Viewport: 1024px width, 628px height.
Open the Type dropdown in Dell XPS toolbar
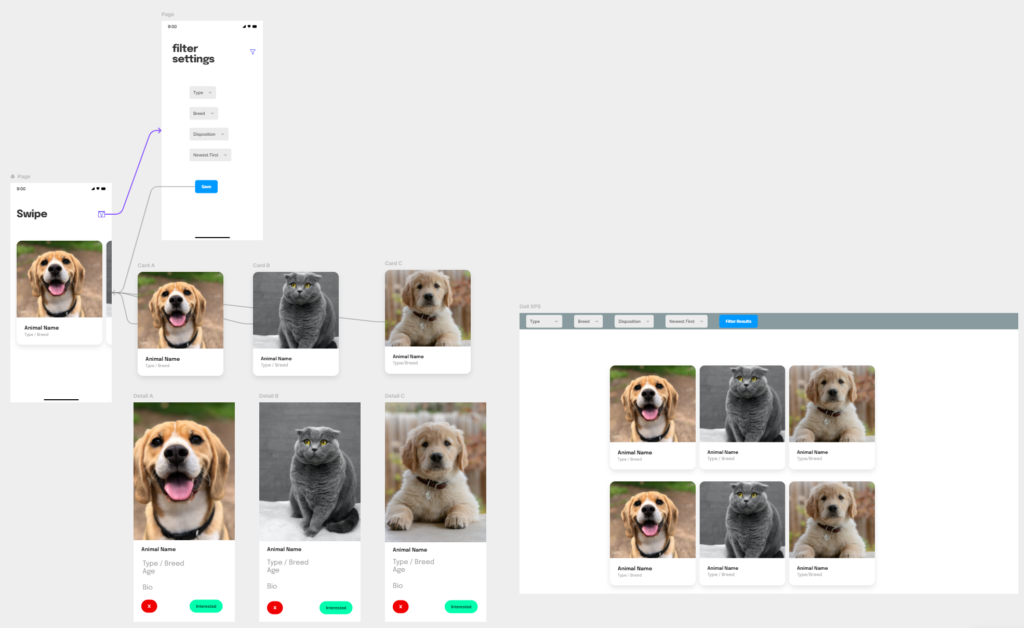pyautogui.click(x=543, y=321)
